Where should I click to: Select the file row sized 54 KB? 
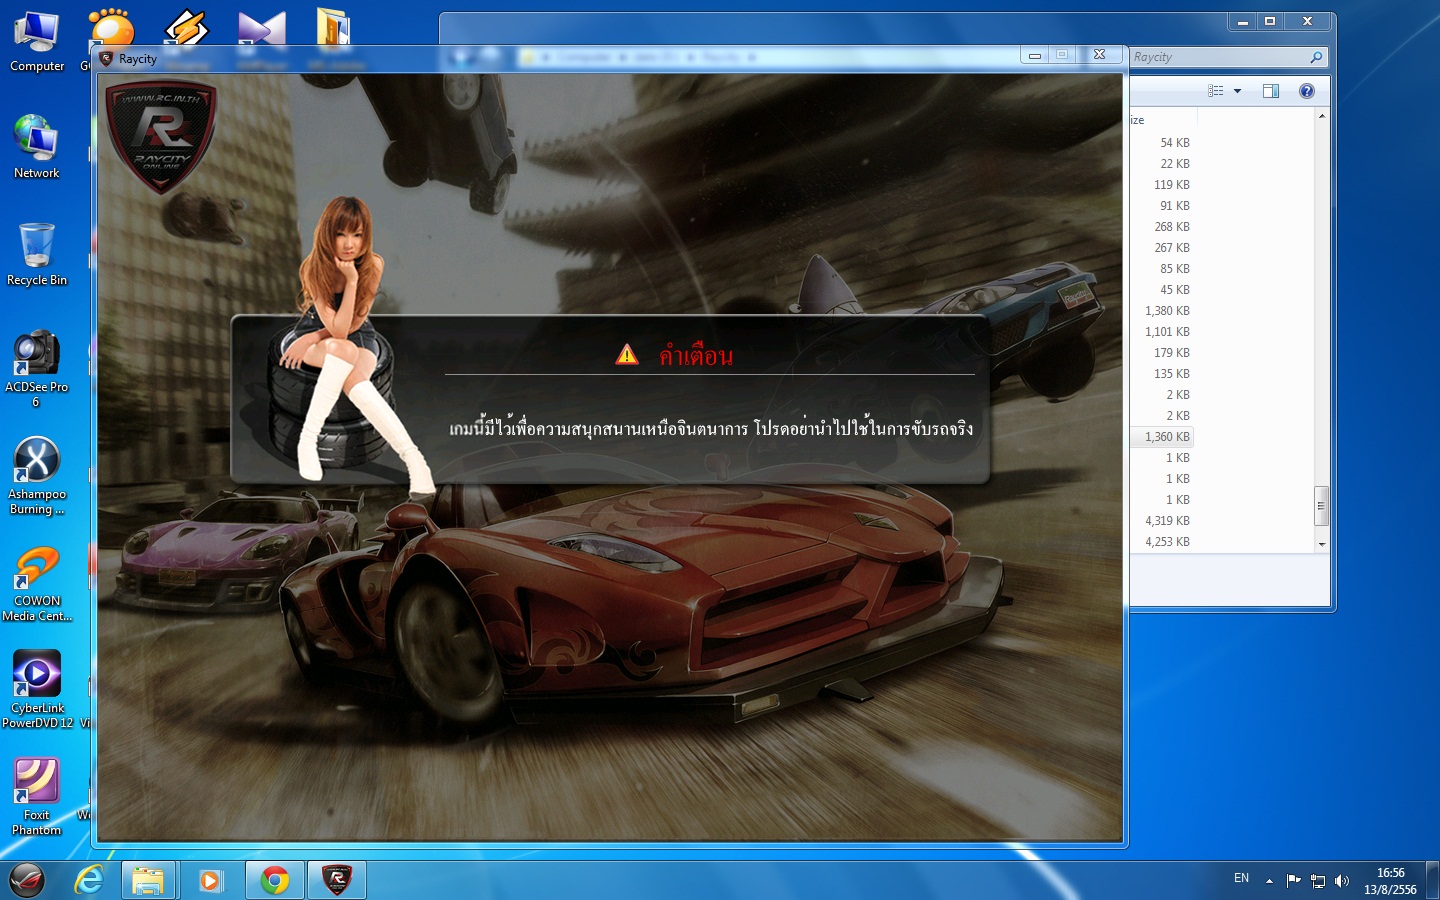tap(1162, 143)
